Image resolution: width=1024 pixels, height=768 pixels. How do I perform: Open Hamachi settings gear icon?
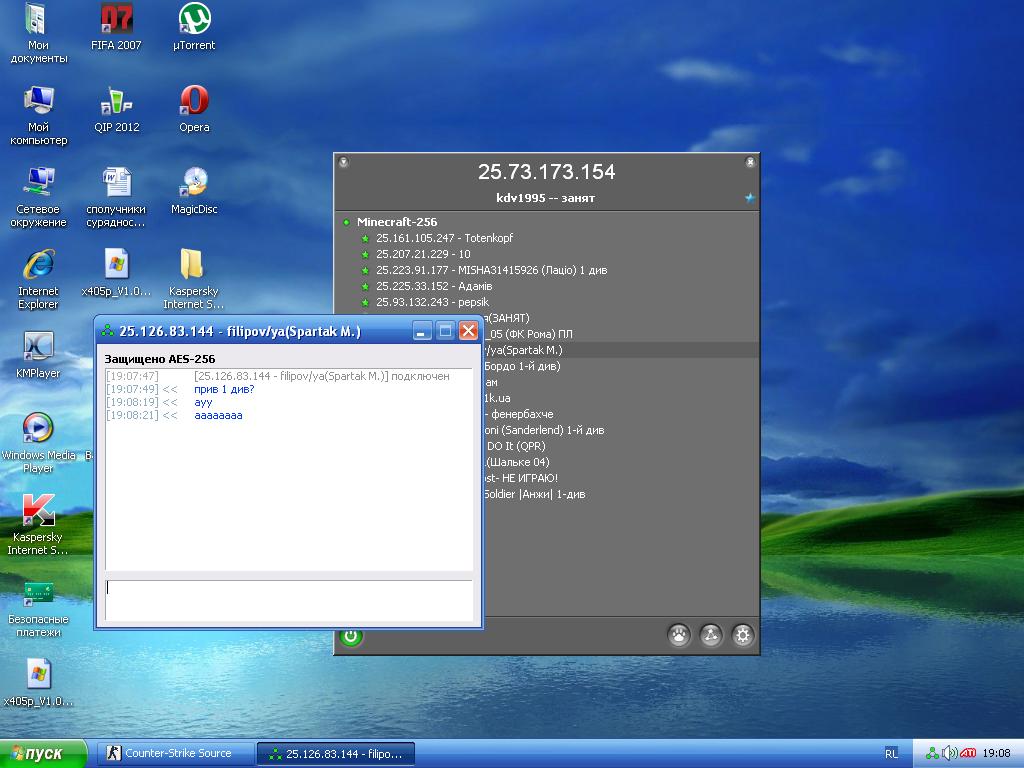click(742, 635)
